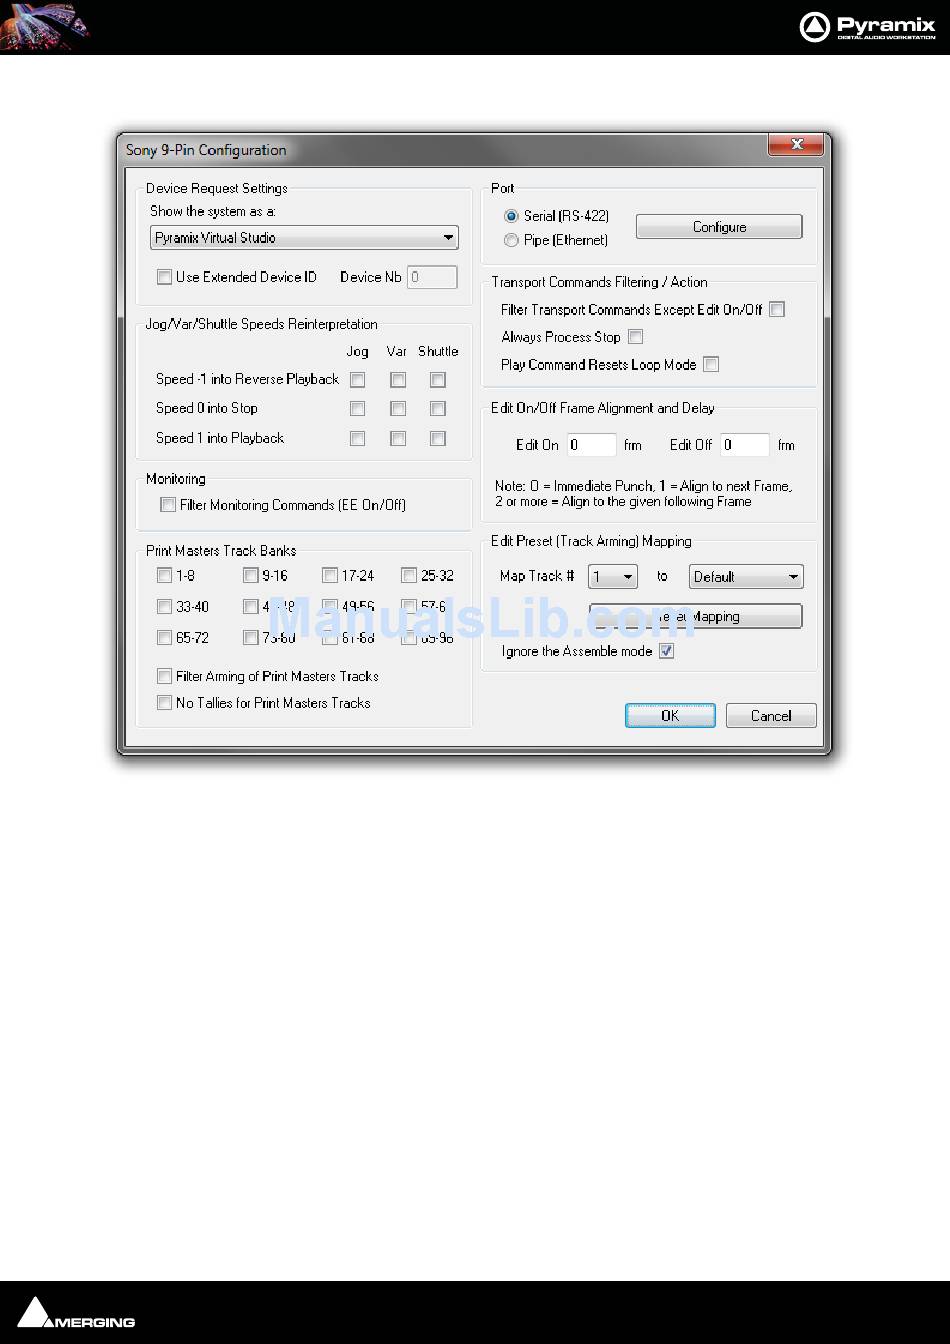The height and width of the screenshot is (1344, 950).
Task: Click OK to confirm configuration
Action: 670,716
